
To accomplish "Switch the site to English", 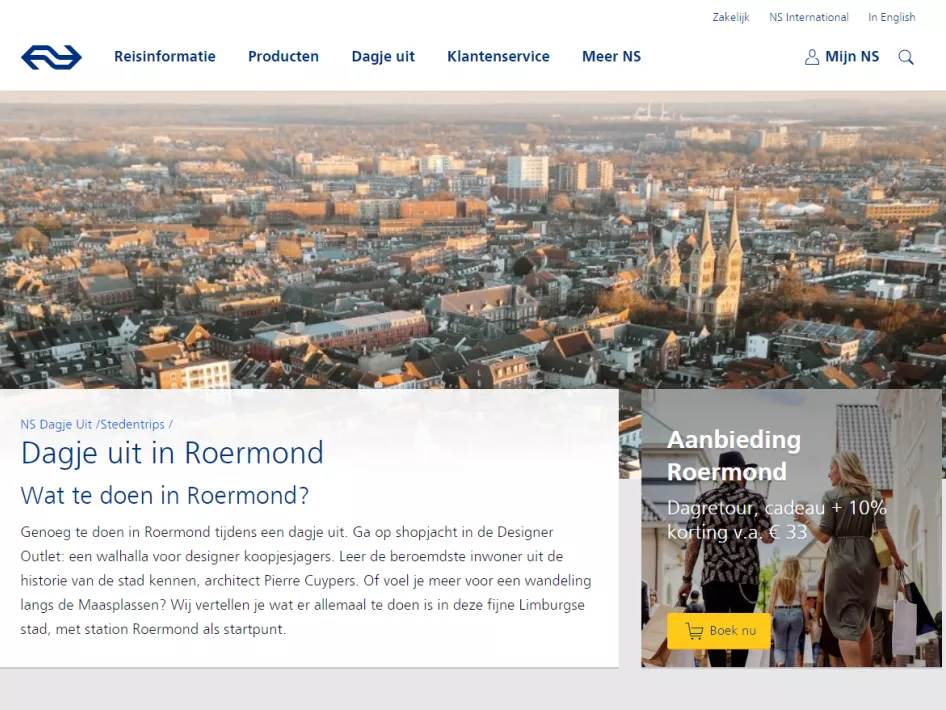I will pos(891,17).
